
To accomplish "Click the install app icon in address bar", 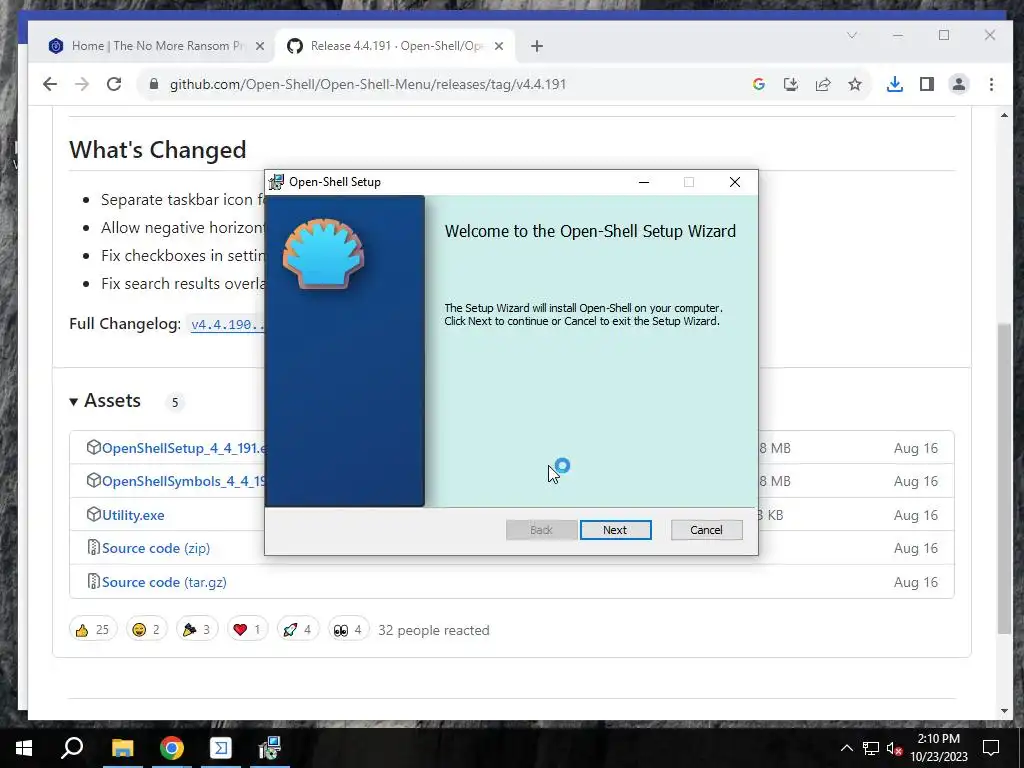I will coord(791,84).
